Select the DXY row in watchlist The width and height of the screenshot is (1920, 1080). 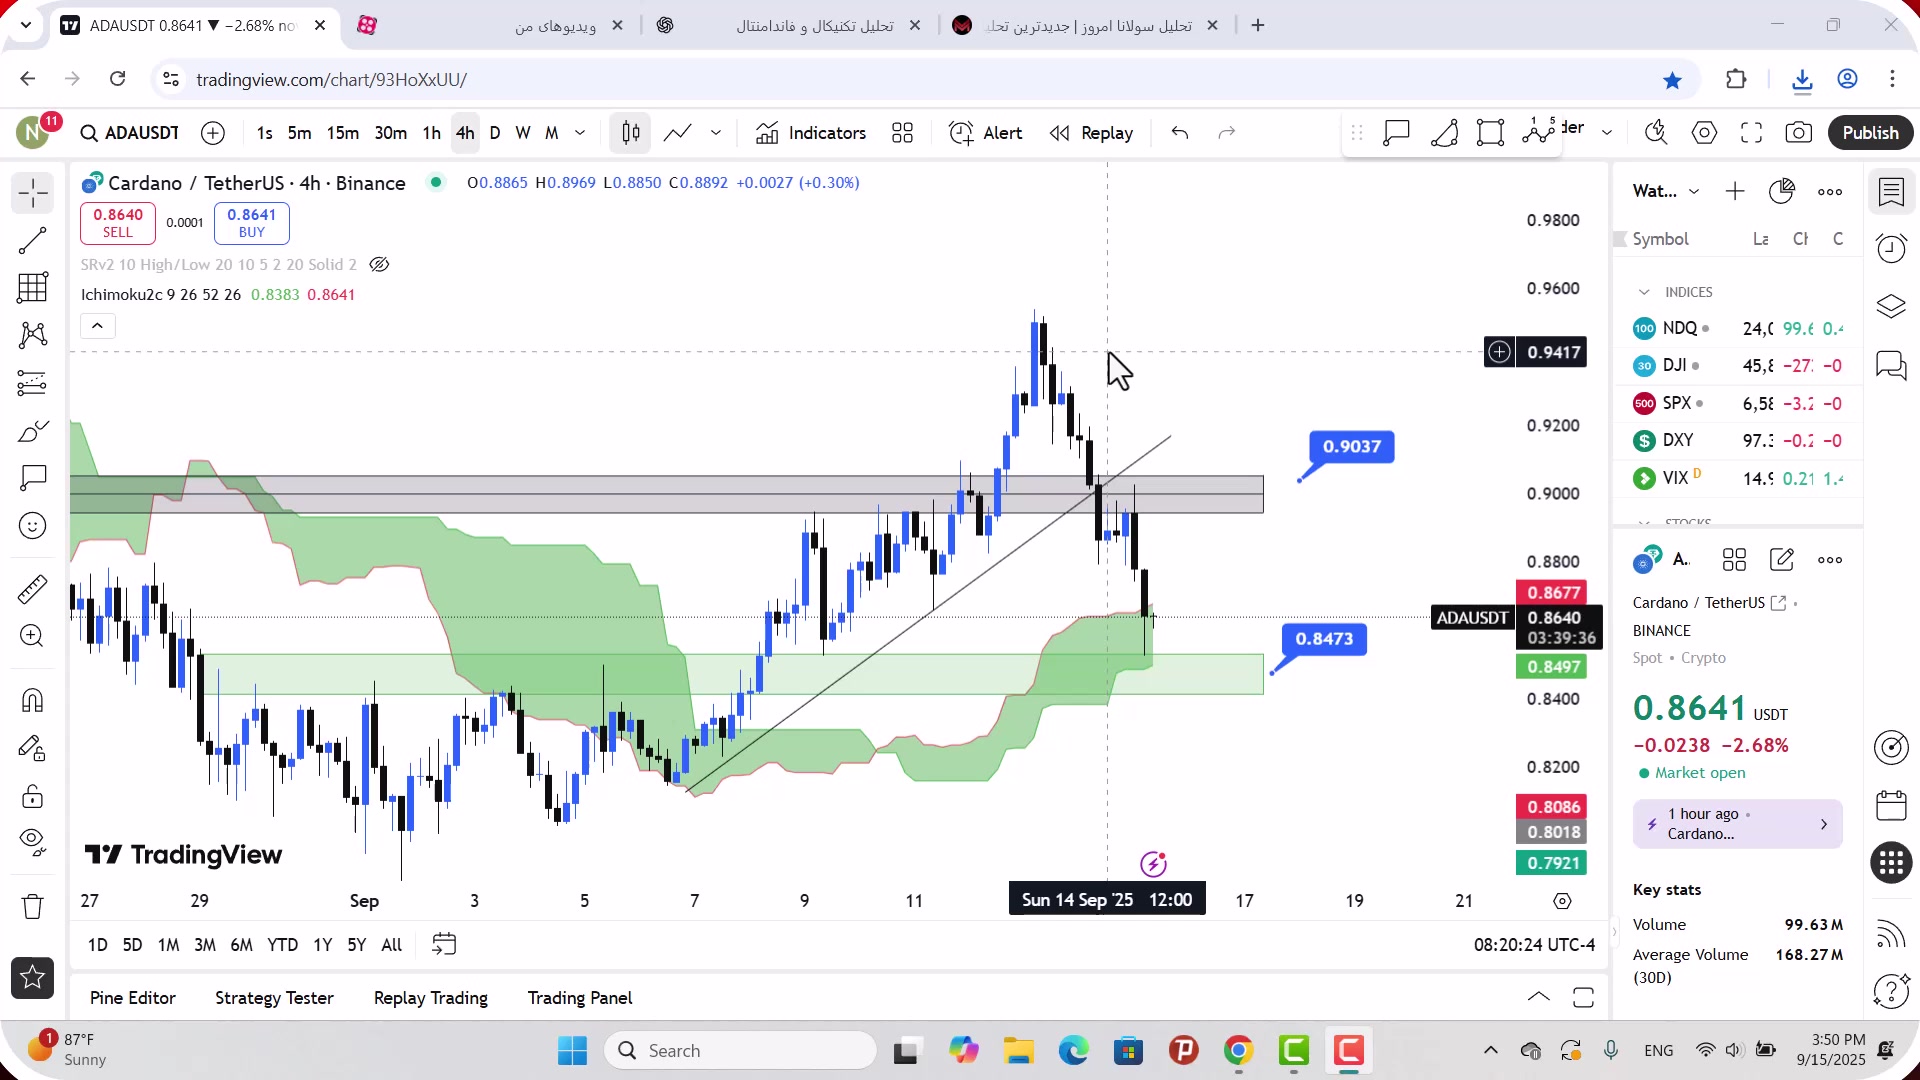[1737, 440]
